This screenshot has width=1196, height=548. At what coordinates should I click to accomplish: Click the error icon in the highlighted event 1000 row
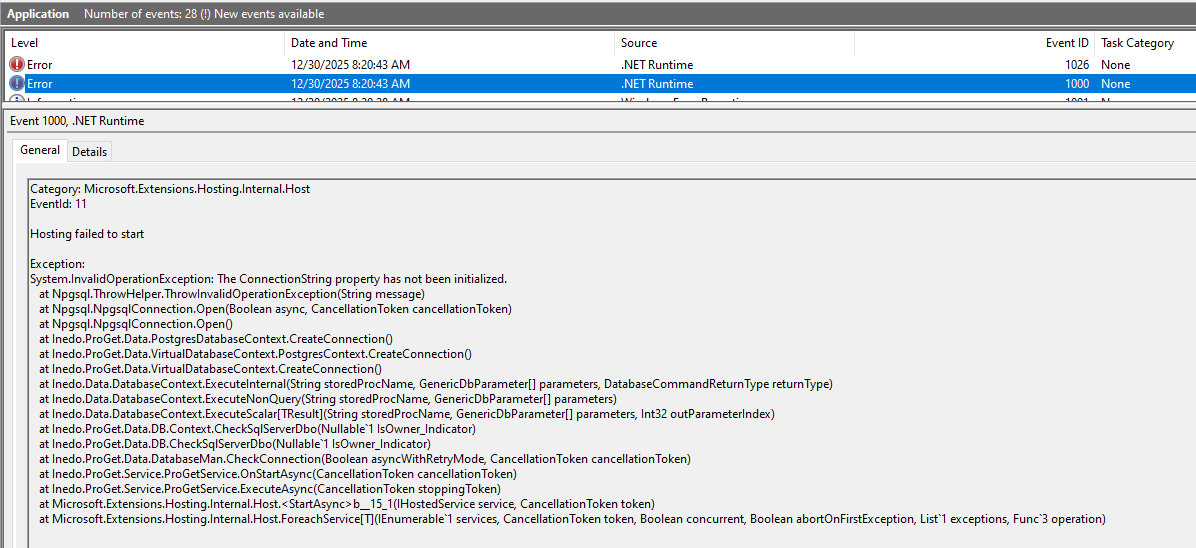17,84
